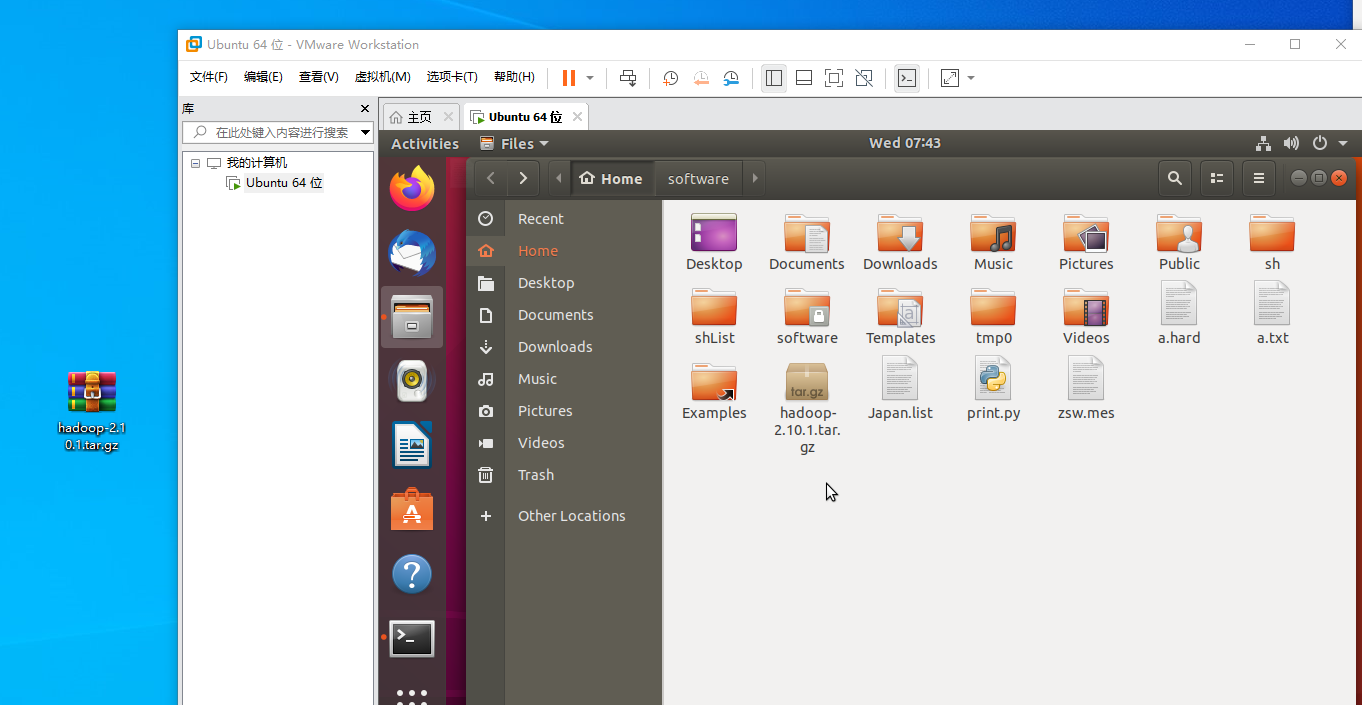1362x705 pixels.
Task: Select the zsw.mes file
Action: point(1086,389)
